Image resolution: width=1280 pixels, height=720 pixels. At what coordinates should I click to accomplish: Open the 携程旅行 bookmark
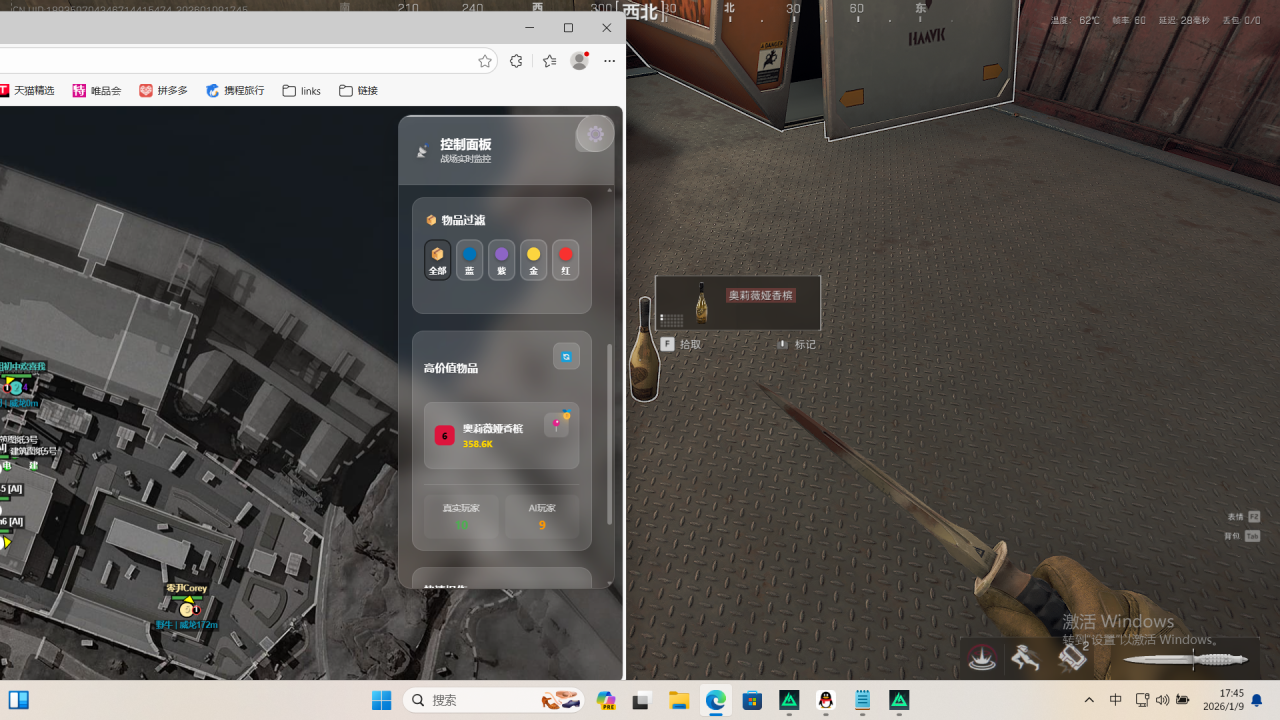click(235, 91)
